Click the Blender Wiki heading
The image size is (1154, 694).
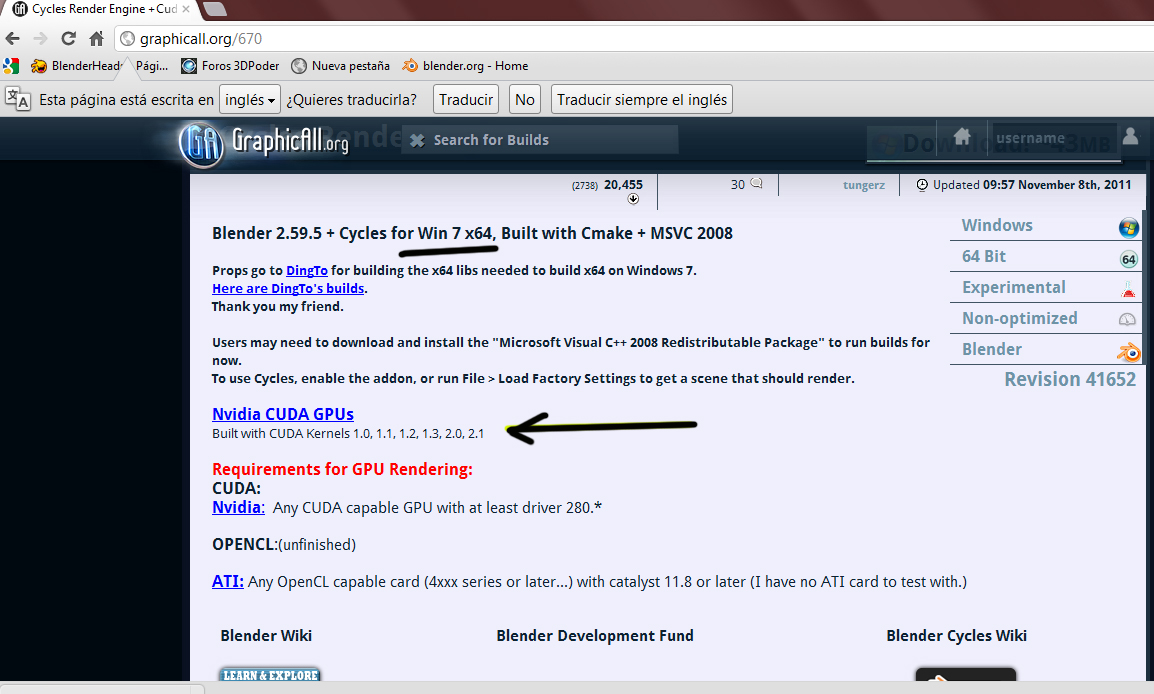[266, 635]
